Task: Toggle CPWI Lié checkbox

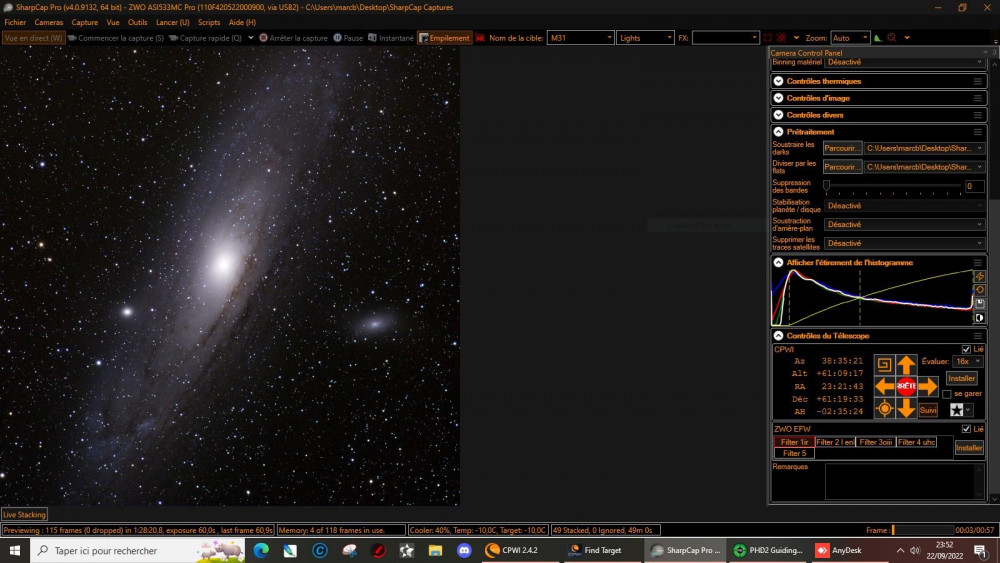Action: [966, 349]
